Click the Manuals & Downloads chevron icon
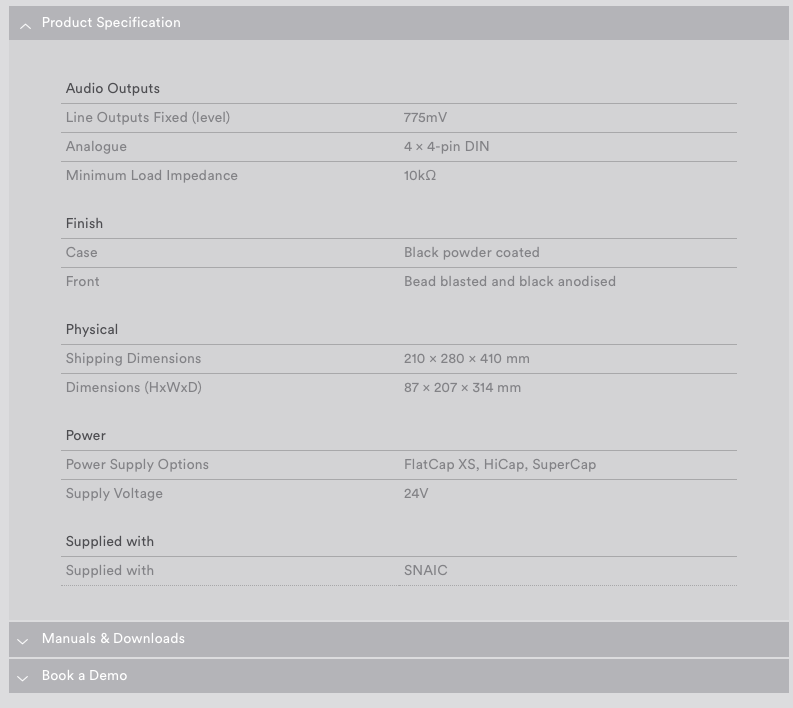This screenshot has height=708, width=793. 23,641
